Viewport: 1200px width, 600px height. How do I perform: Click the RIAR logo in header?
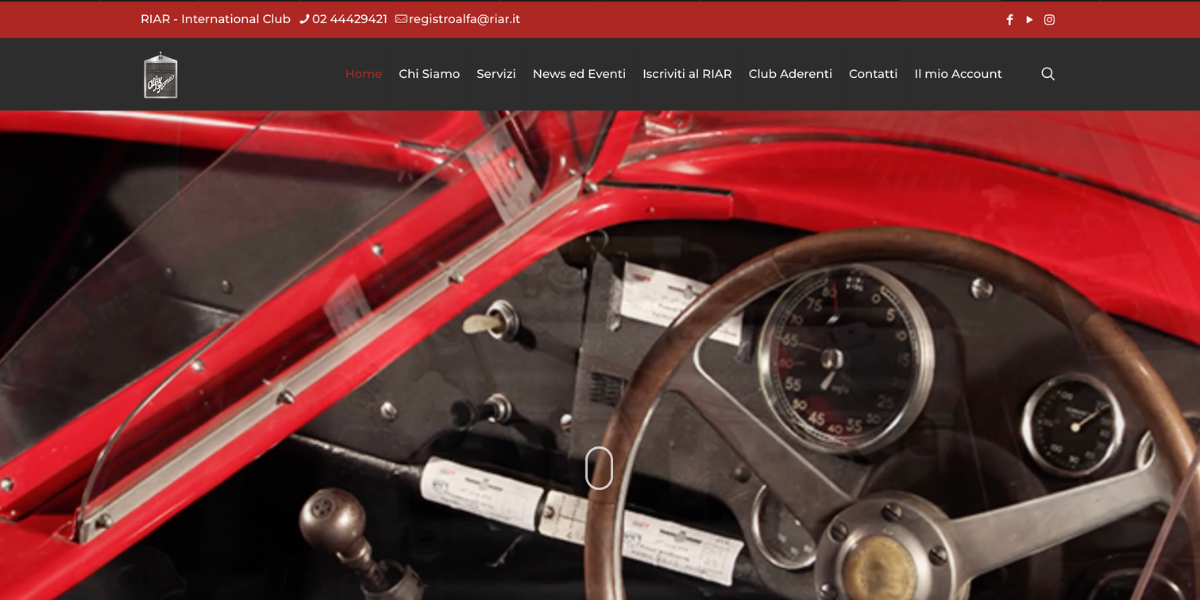(161, 75)
